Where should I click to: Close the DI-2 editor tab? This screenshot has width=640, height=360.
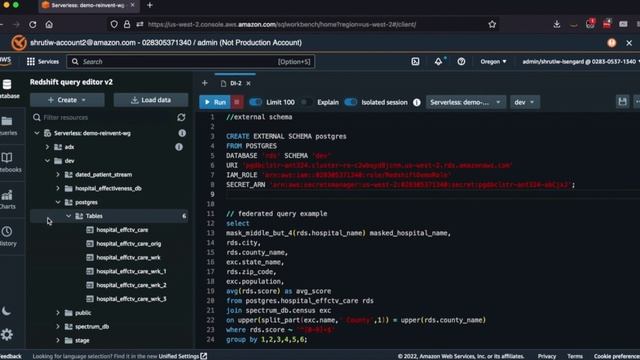[249, 83]
